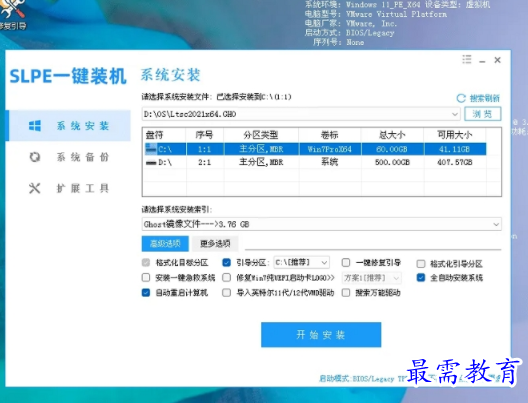The image size is (528, 403).
Task: Open the list menu icon in title bar
Action: pos(467,60)
